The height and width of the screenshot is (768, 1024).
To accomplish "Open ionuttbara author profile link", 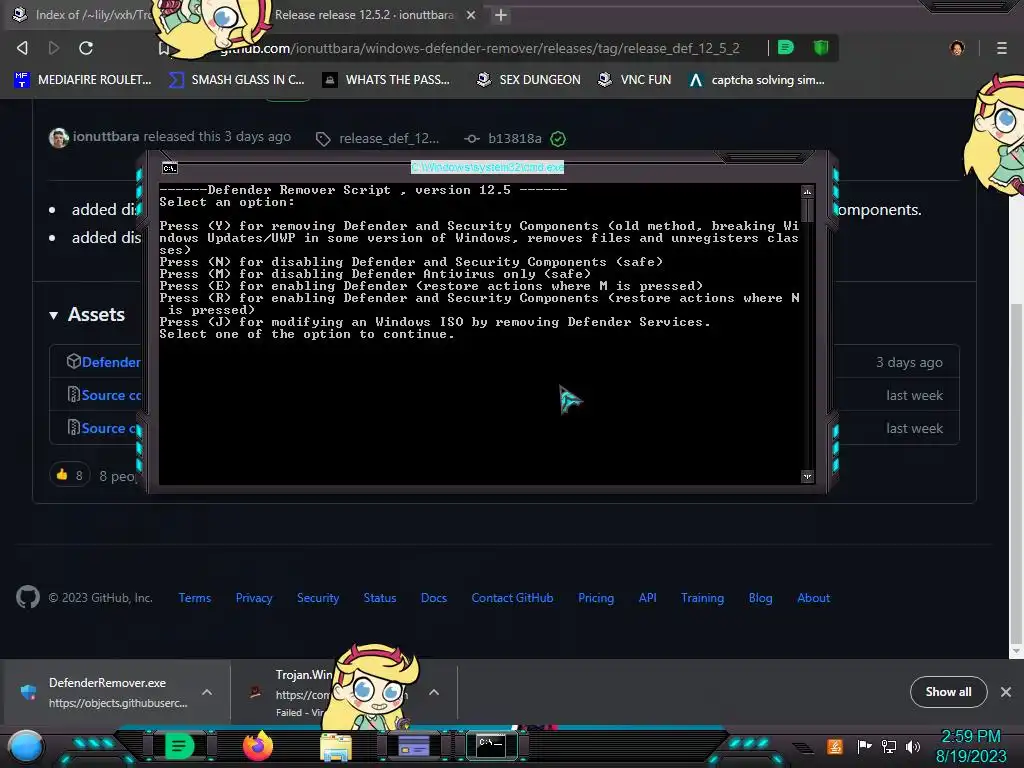I will pyautogui.click(x=106, y=136).
